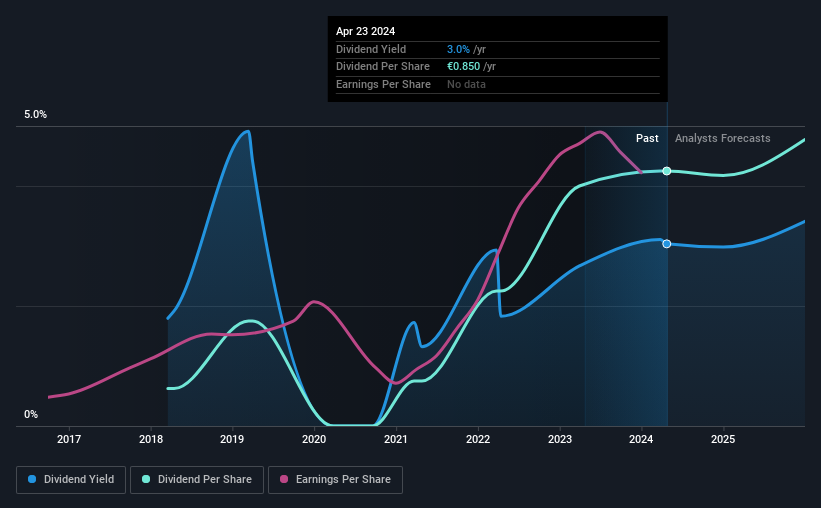Click the teal data point marker at 2024

[667, 171]
